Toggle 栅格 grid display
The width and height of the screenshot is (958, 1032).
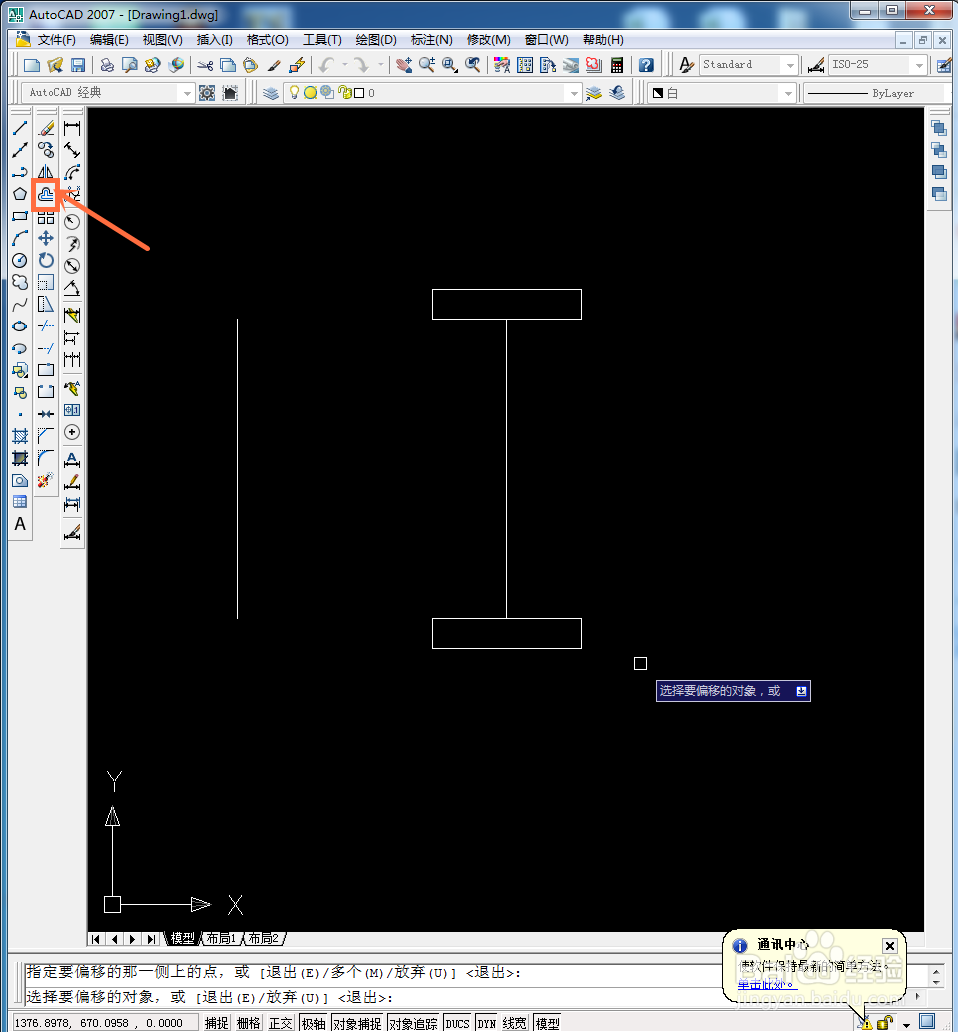[249, 1023]
